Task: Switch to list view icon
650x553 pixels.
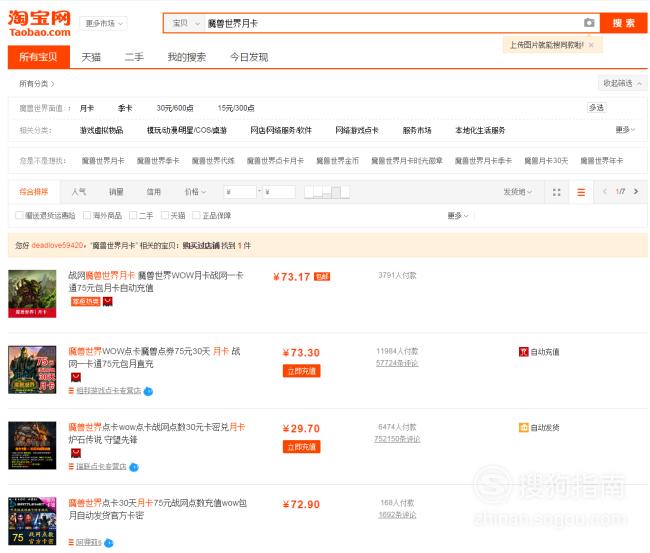Action: (x=581, y=192)
